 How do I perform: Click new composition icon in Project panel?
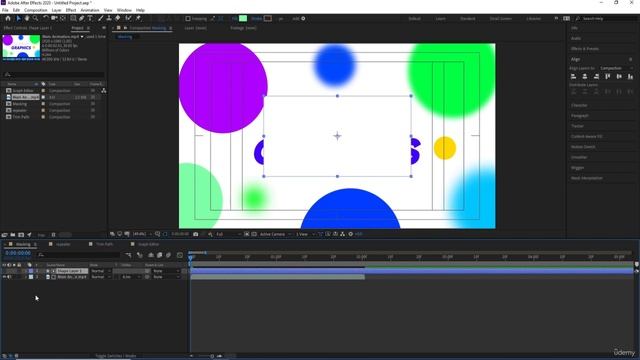coord(21,235)
